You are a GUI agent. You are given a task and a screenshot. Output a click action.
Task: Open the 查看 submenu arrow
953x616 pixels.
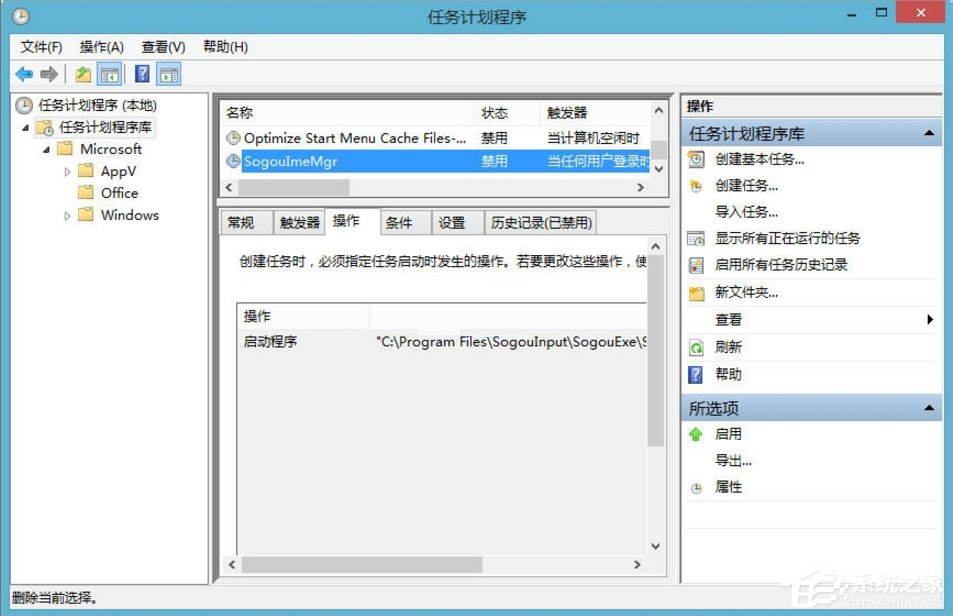[x=928, y=319]
